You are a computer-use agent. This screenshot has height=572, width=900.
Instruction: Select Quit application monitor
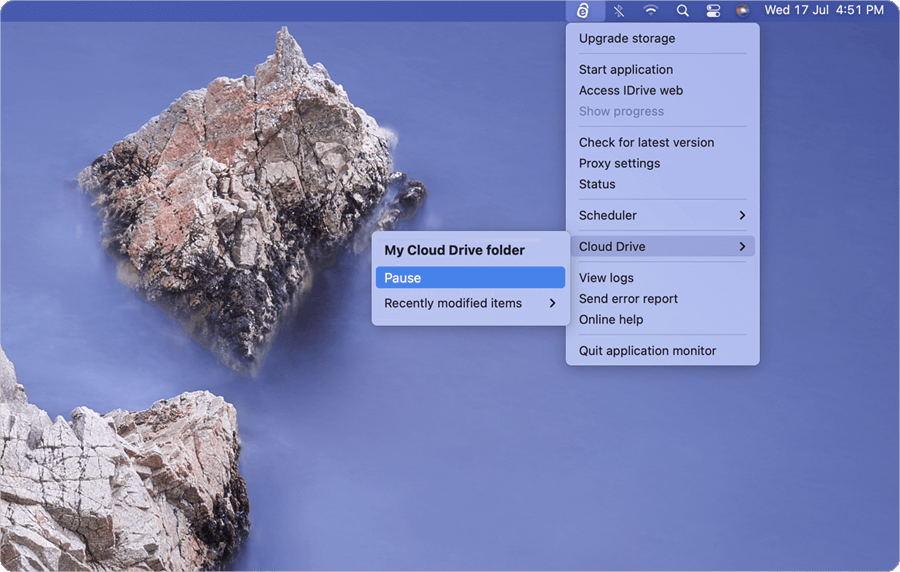(x=662, y=351)
